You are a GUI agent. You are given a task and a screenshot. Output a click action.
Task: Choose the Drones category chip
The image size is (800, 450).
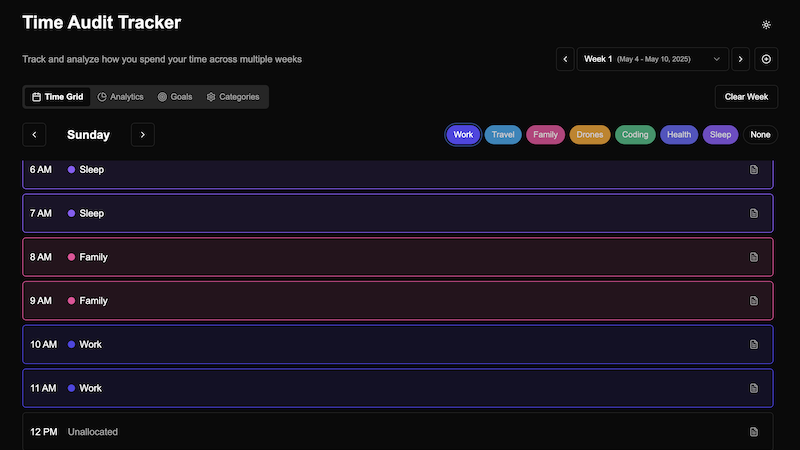(x=590, y=135)
